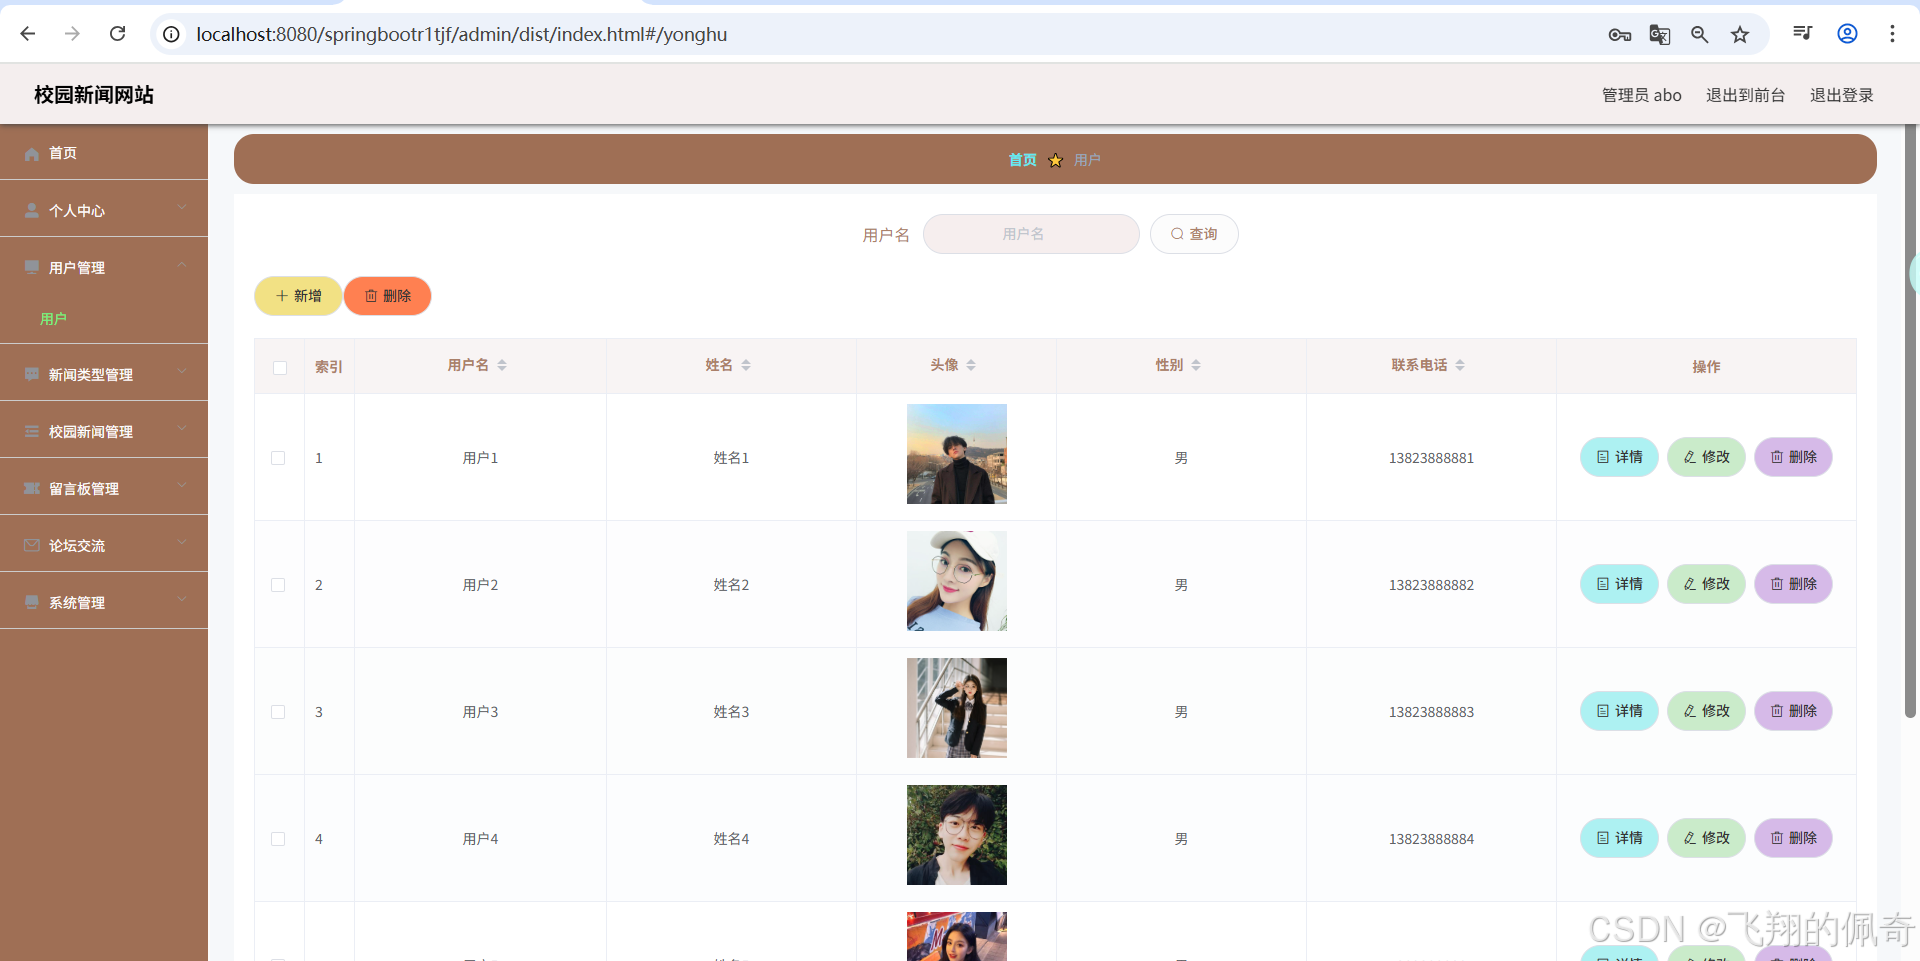The width and height of the screenshot is (1920, 961).
Task: Click the page vertical scrollbar thumb
Action: [x=1910, y=420]
